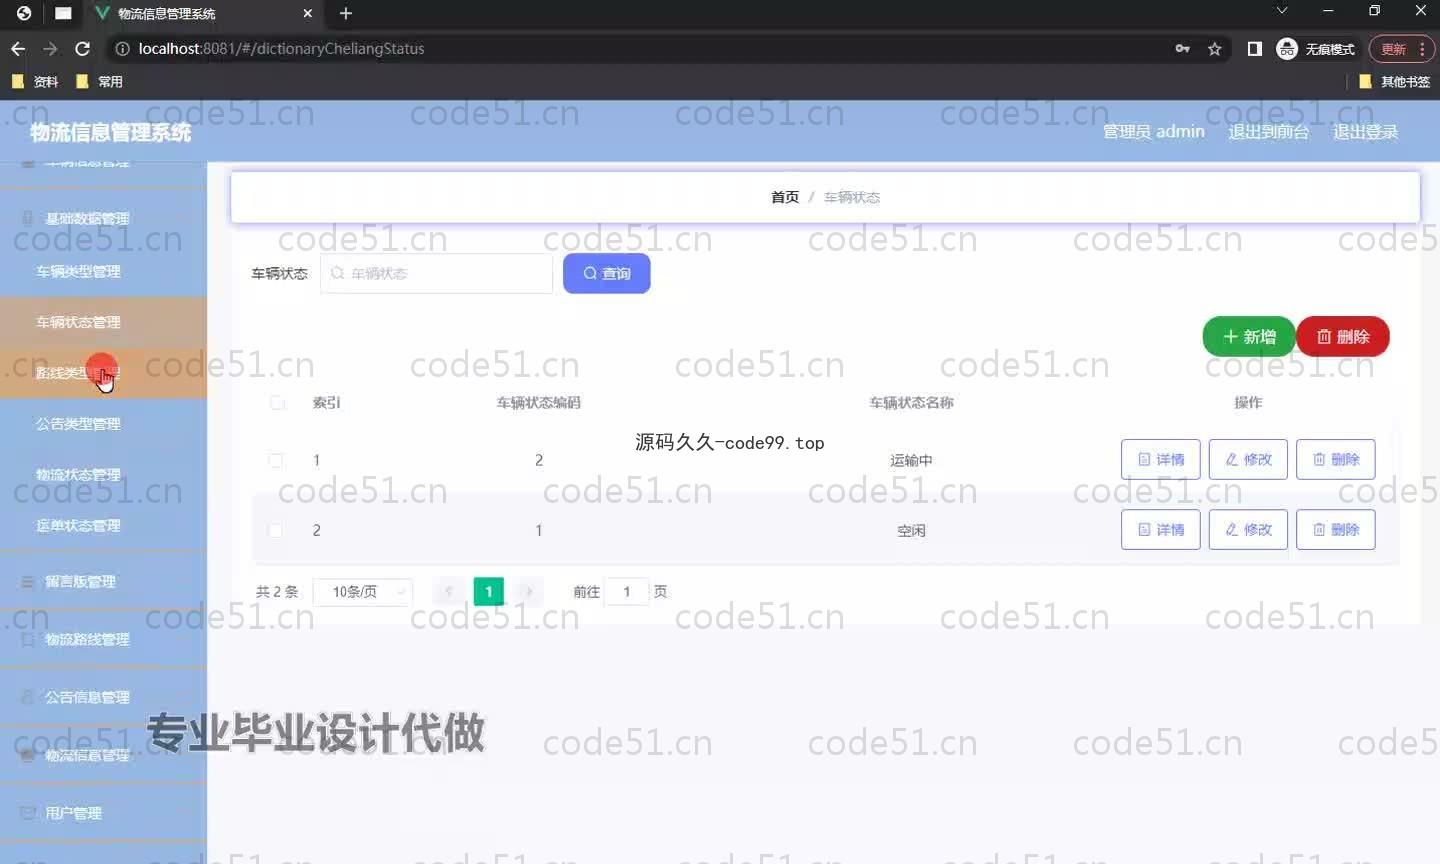
Task: View site info icon beside the URL
Action: tap(122, 49)
